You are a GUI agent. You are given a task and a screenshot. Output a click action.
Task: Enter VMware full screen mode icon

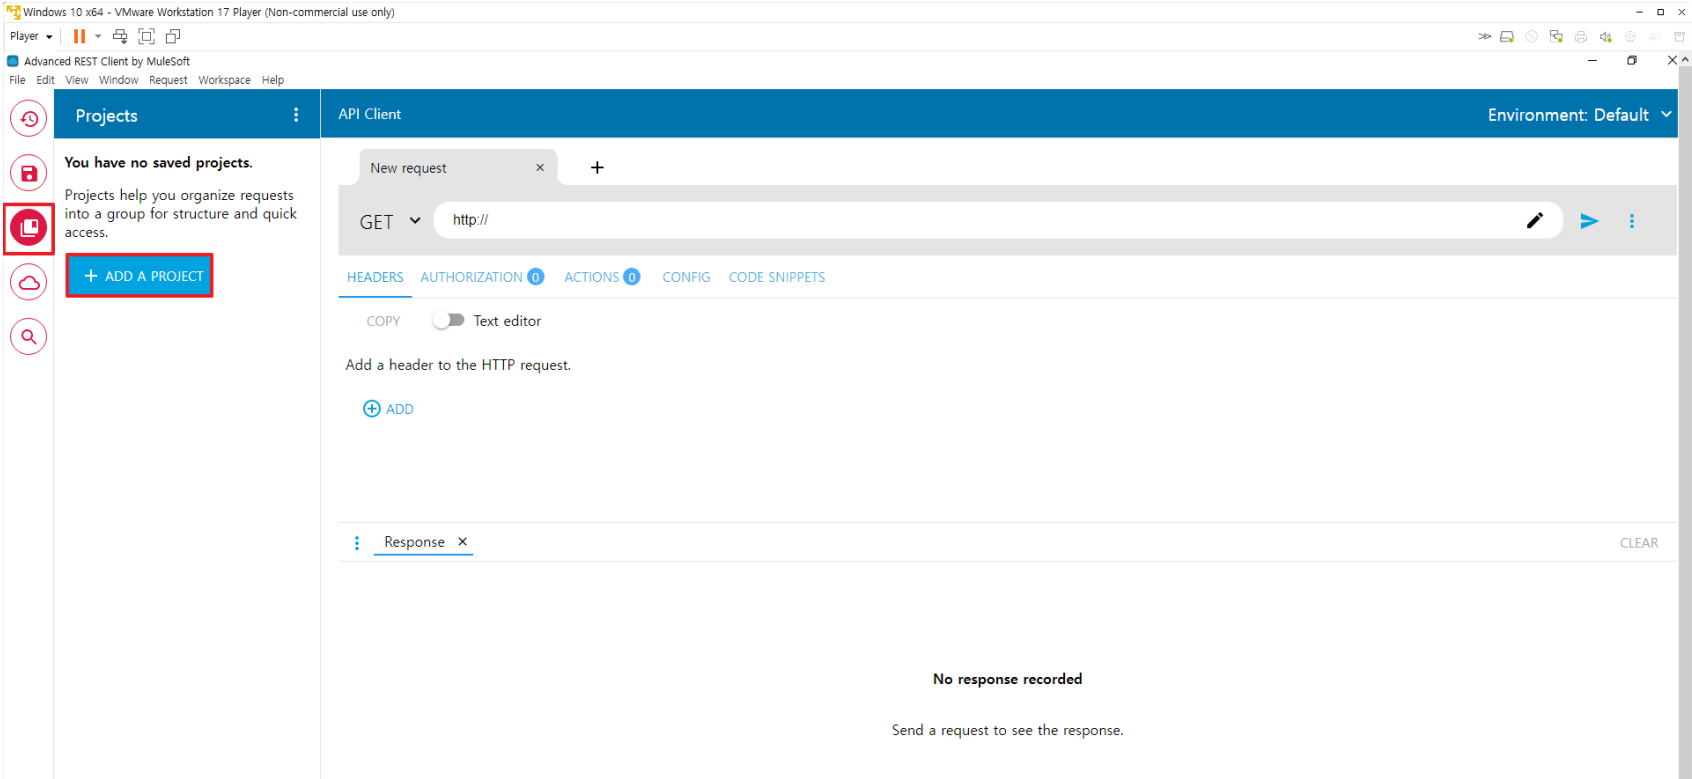click(x=147, y=36)
